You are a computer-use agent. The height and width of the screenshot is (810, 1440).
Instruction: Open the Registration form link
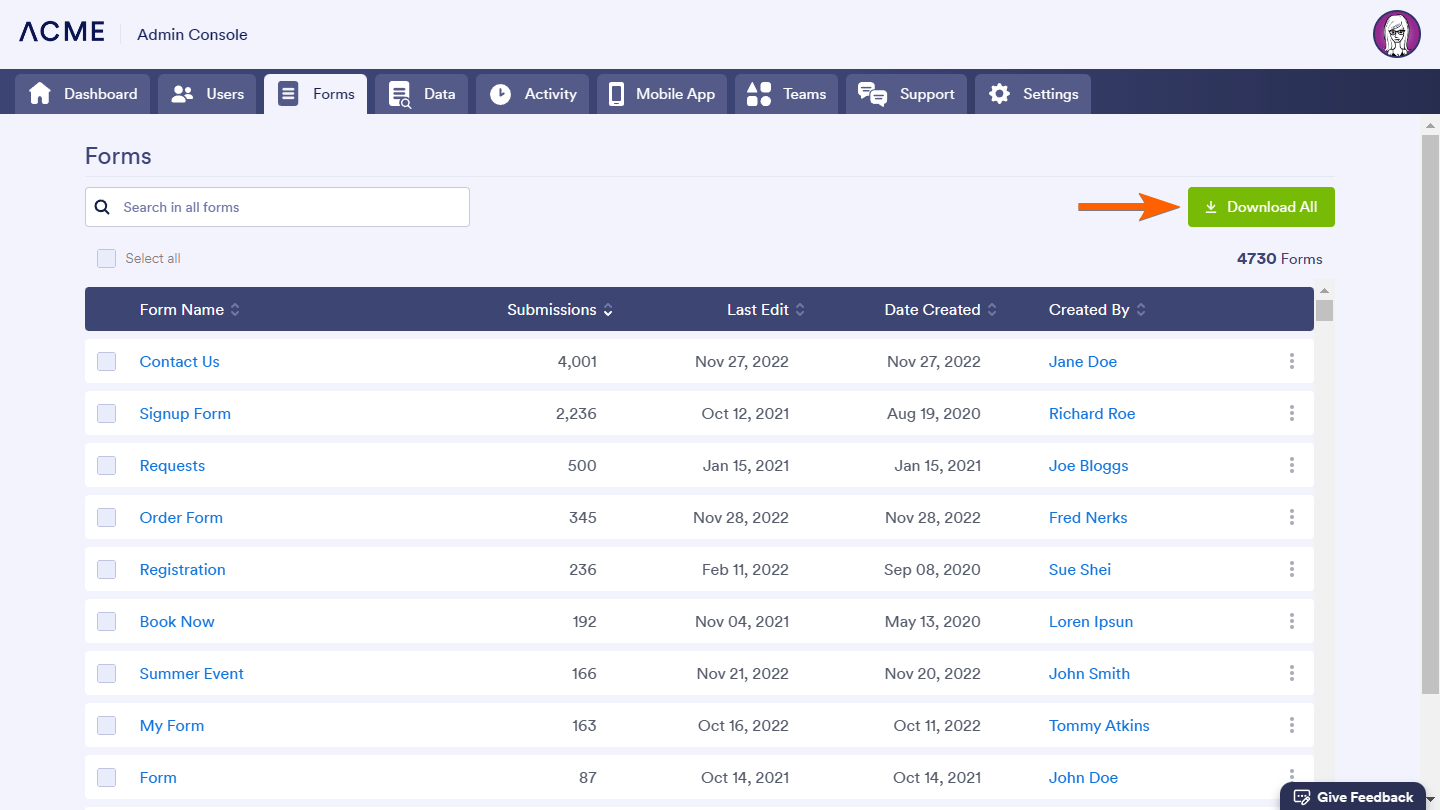coord(182,569)
